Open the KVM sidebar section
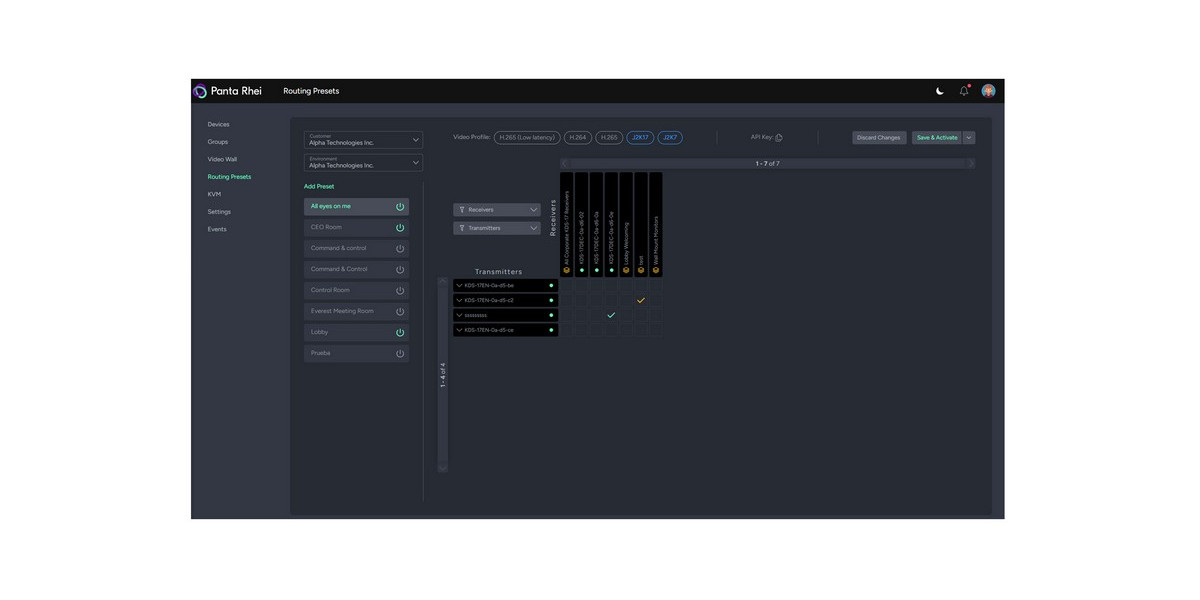The height and width of the screenshot is (600, 1200). coord(214,194)
